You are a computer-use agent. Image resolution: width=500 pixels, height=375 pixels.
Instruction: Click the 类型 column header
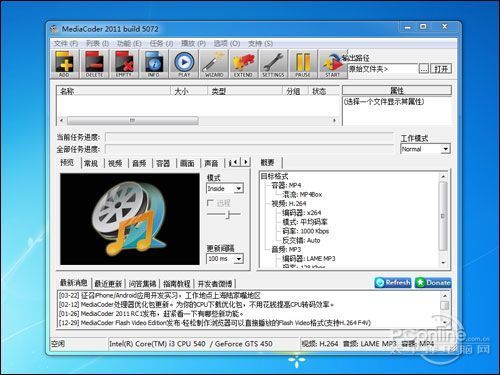click(x=245, y=91)
